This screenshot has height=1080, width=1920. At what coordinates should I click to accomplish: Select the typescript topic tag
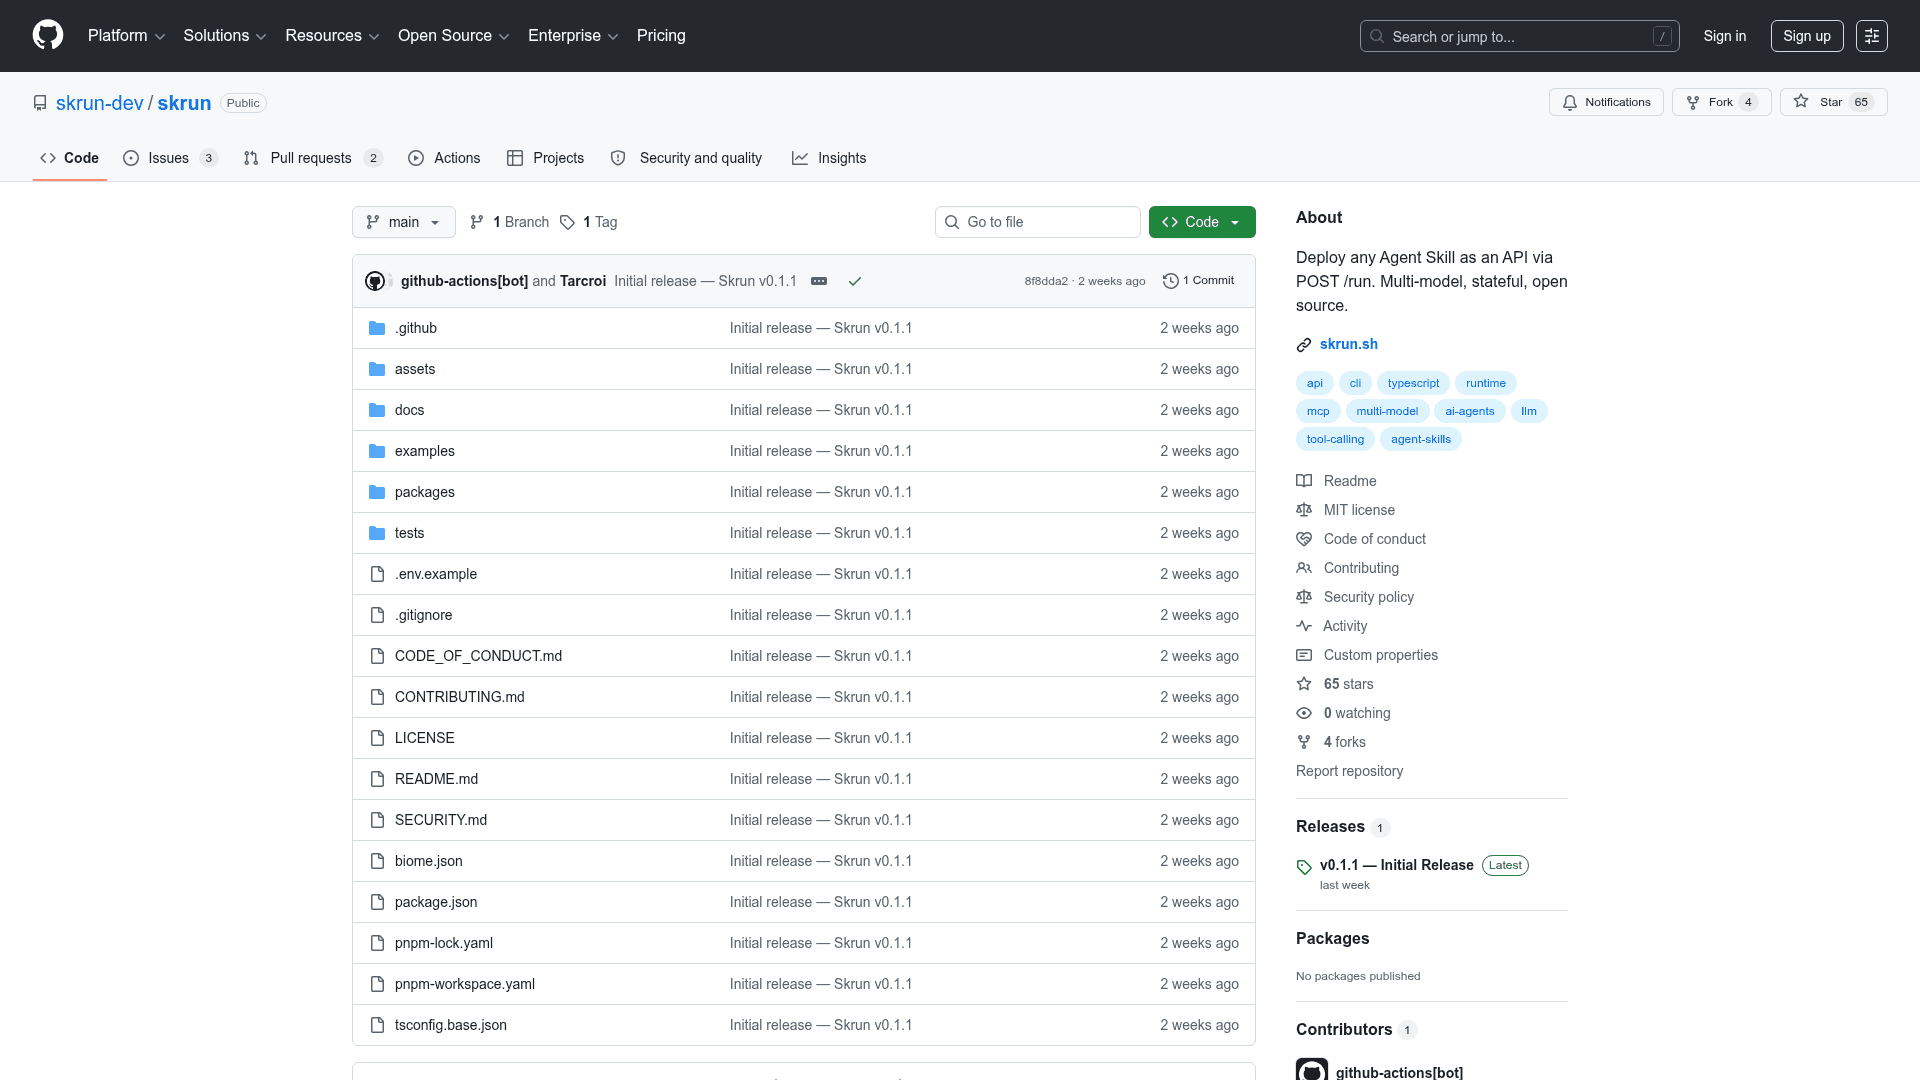click(x=1413, y=383)
